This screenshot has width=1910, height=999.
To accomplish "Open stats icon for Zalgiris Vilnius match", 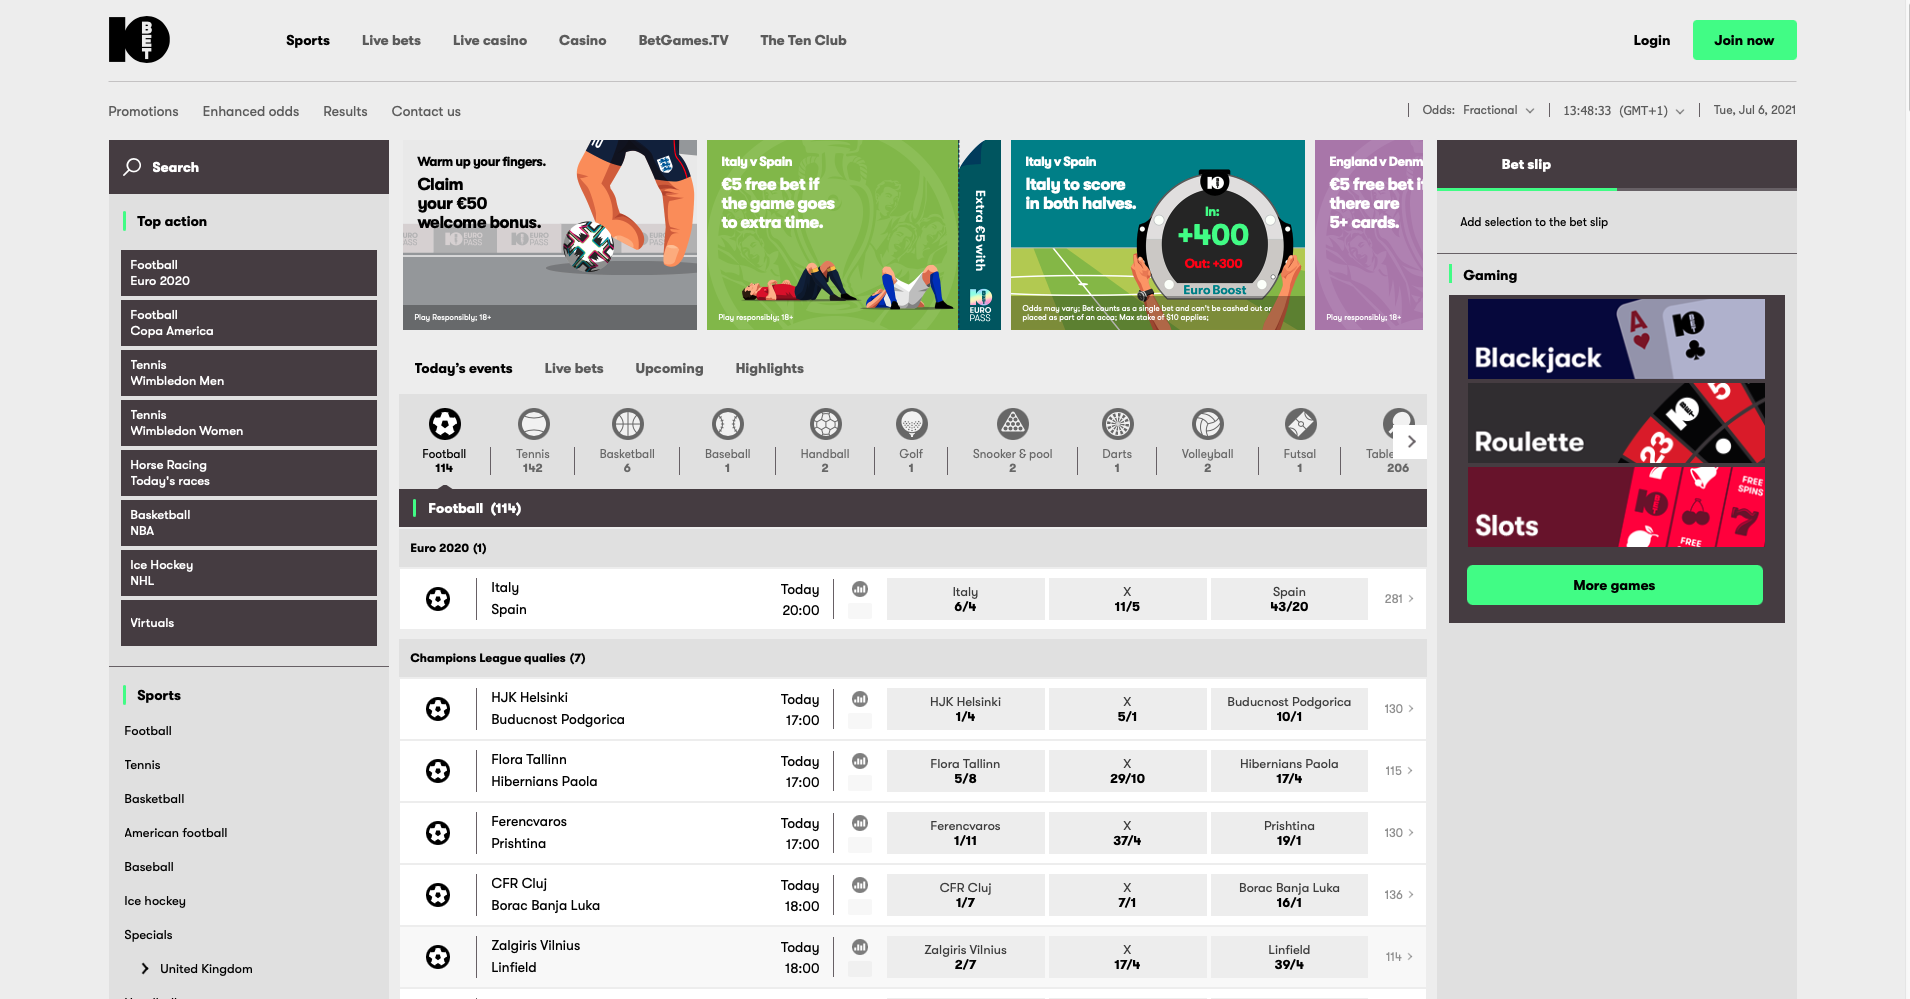I will [x=860, y=947].
